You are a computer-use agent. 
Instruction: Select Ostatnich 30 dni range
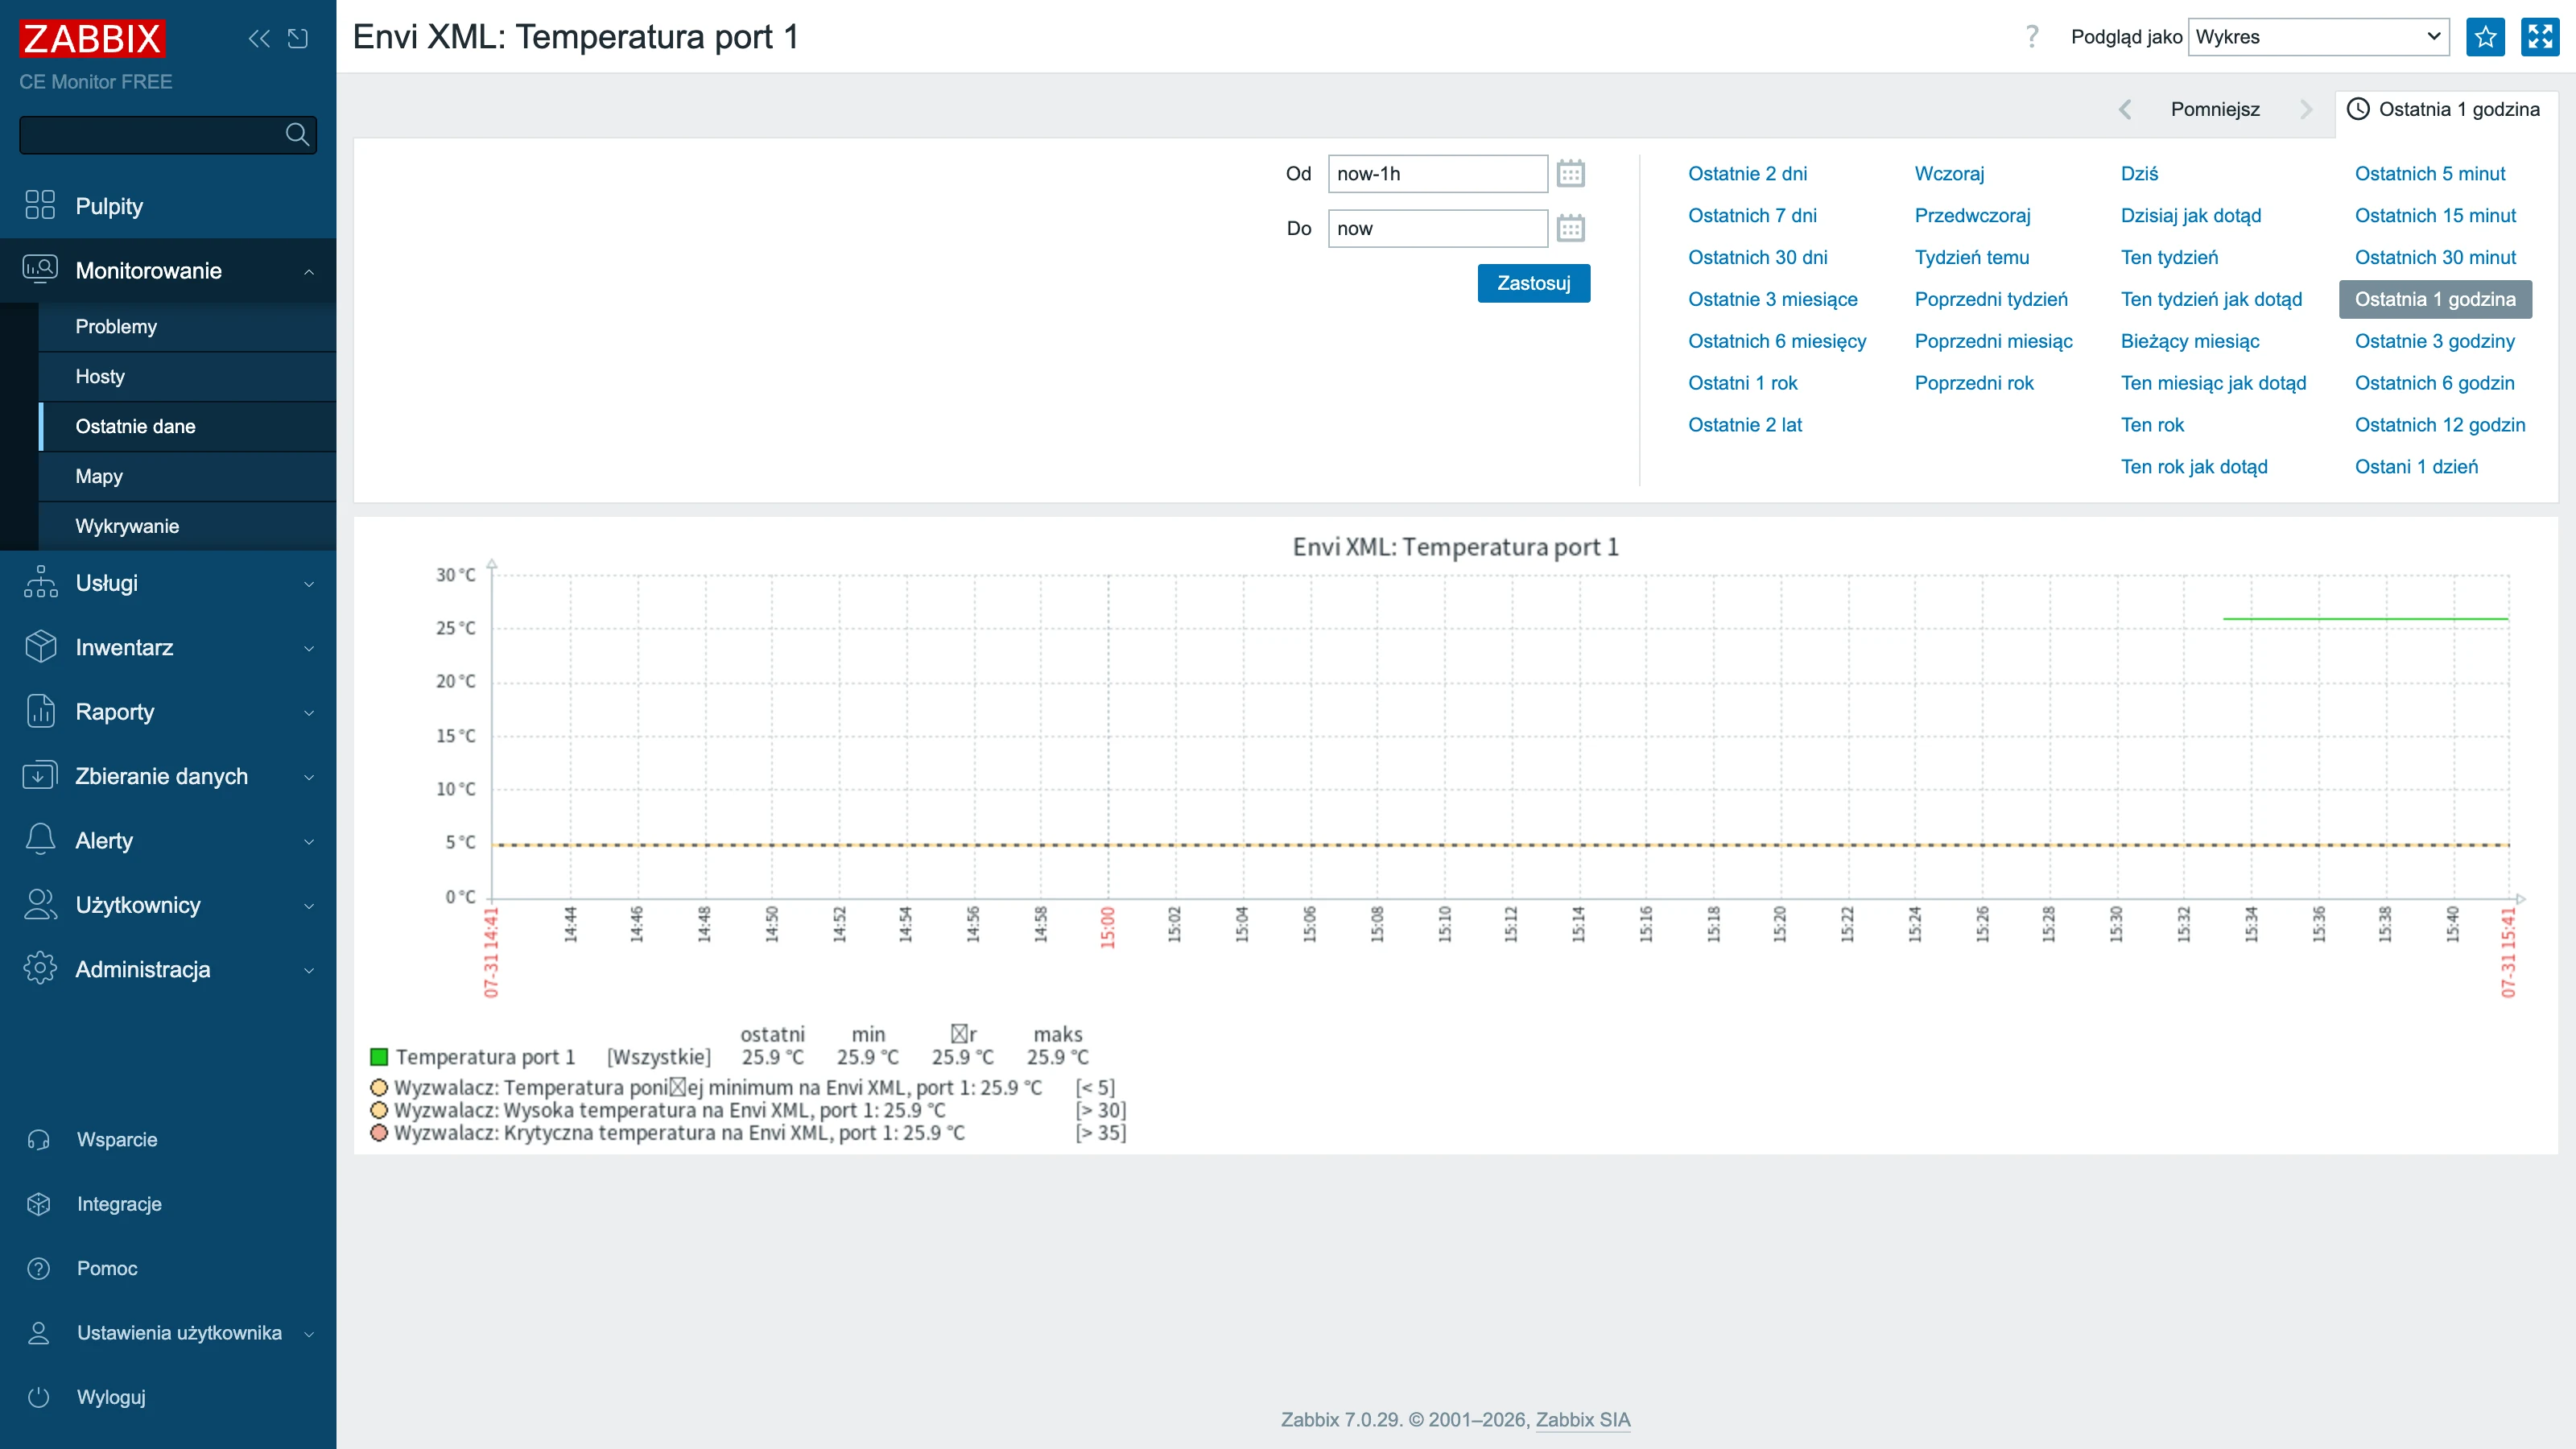1757,257
